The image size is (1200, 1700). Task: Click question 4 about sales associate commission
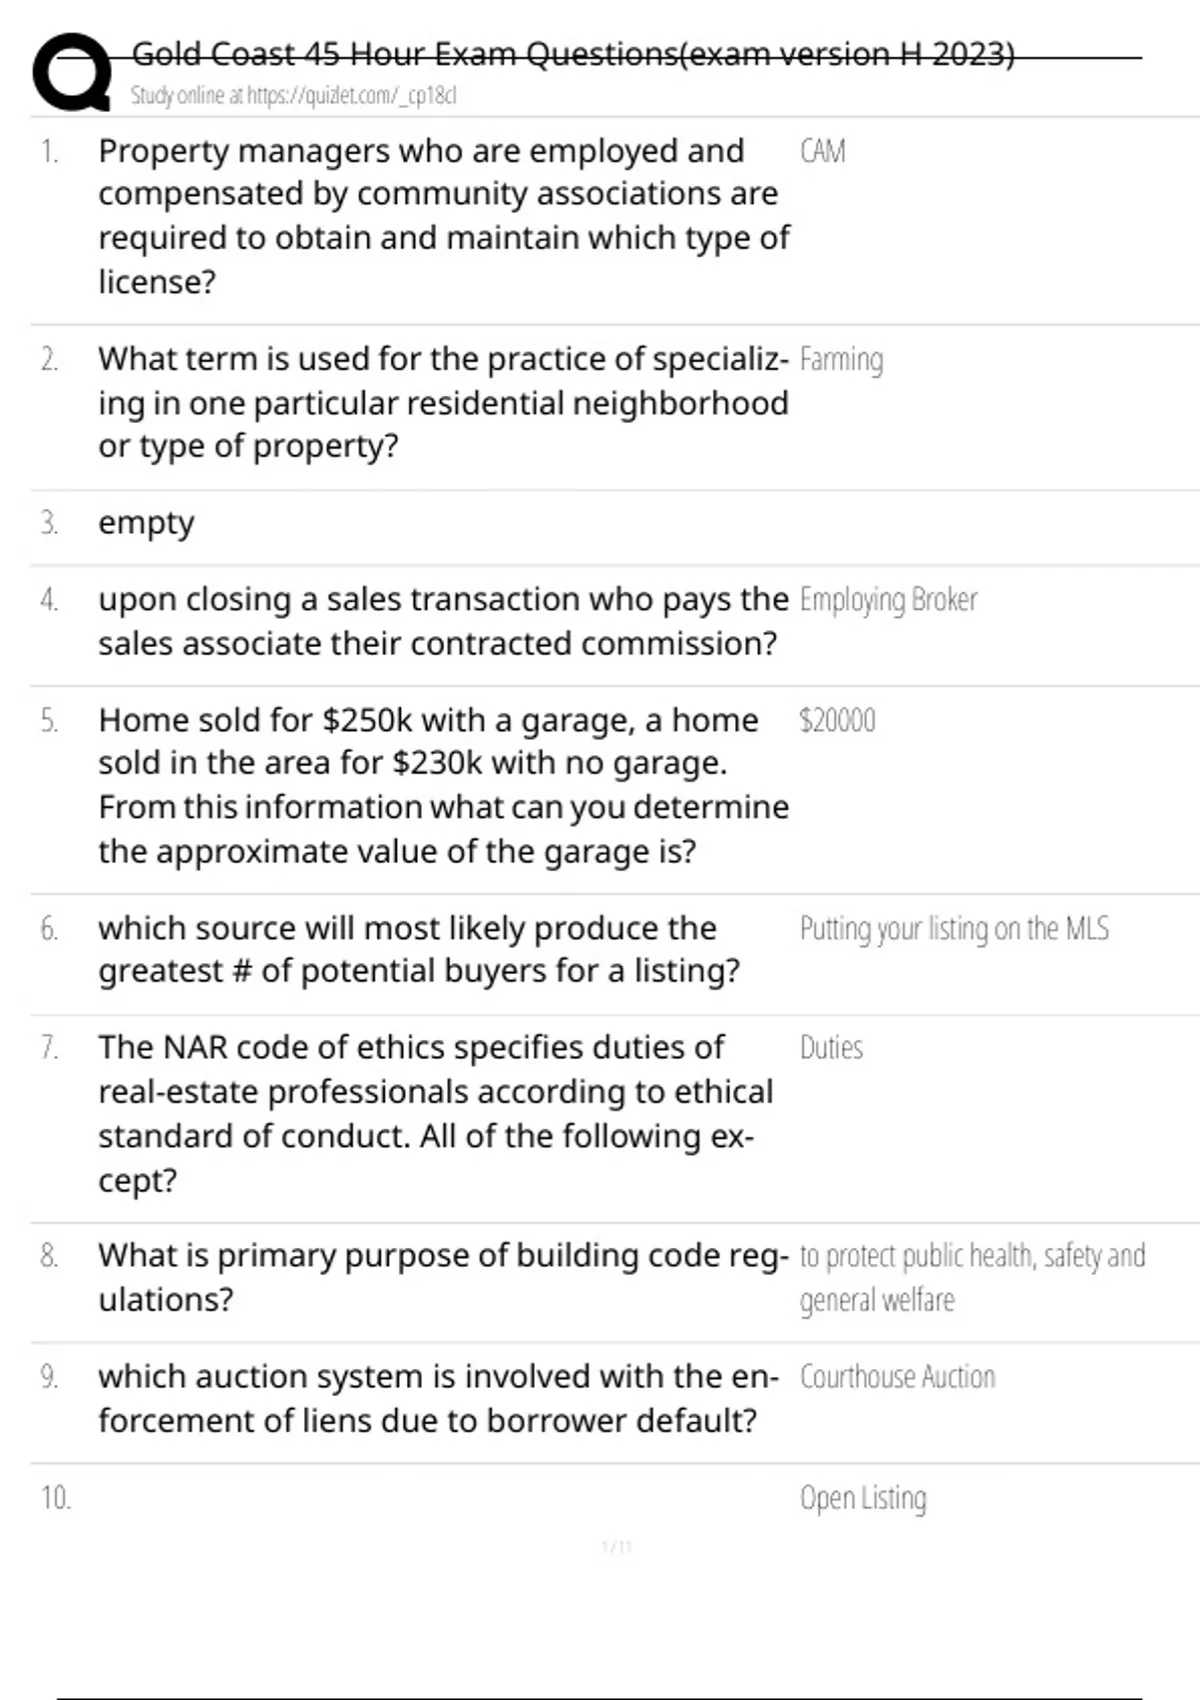(x=444, y=621)
